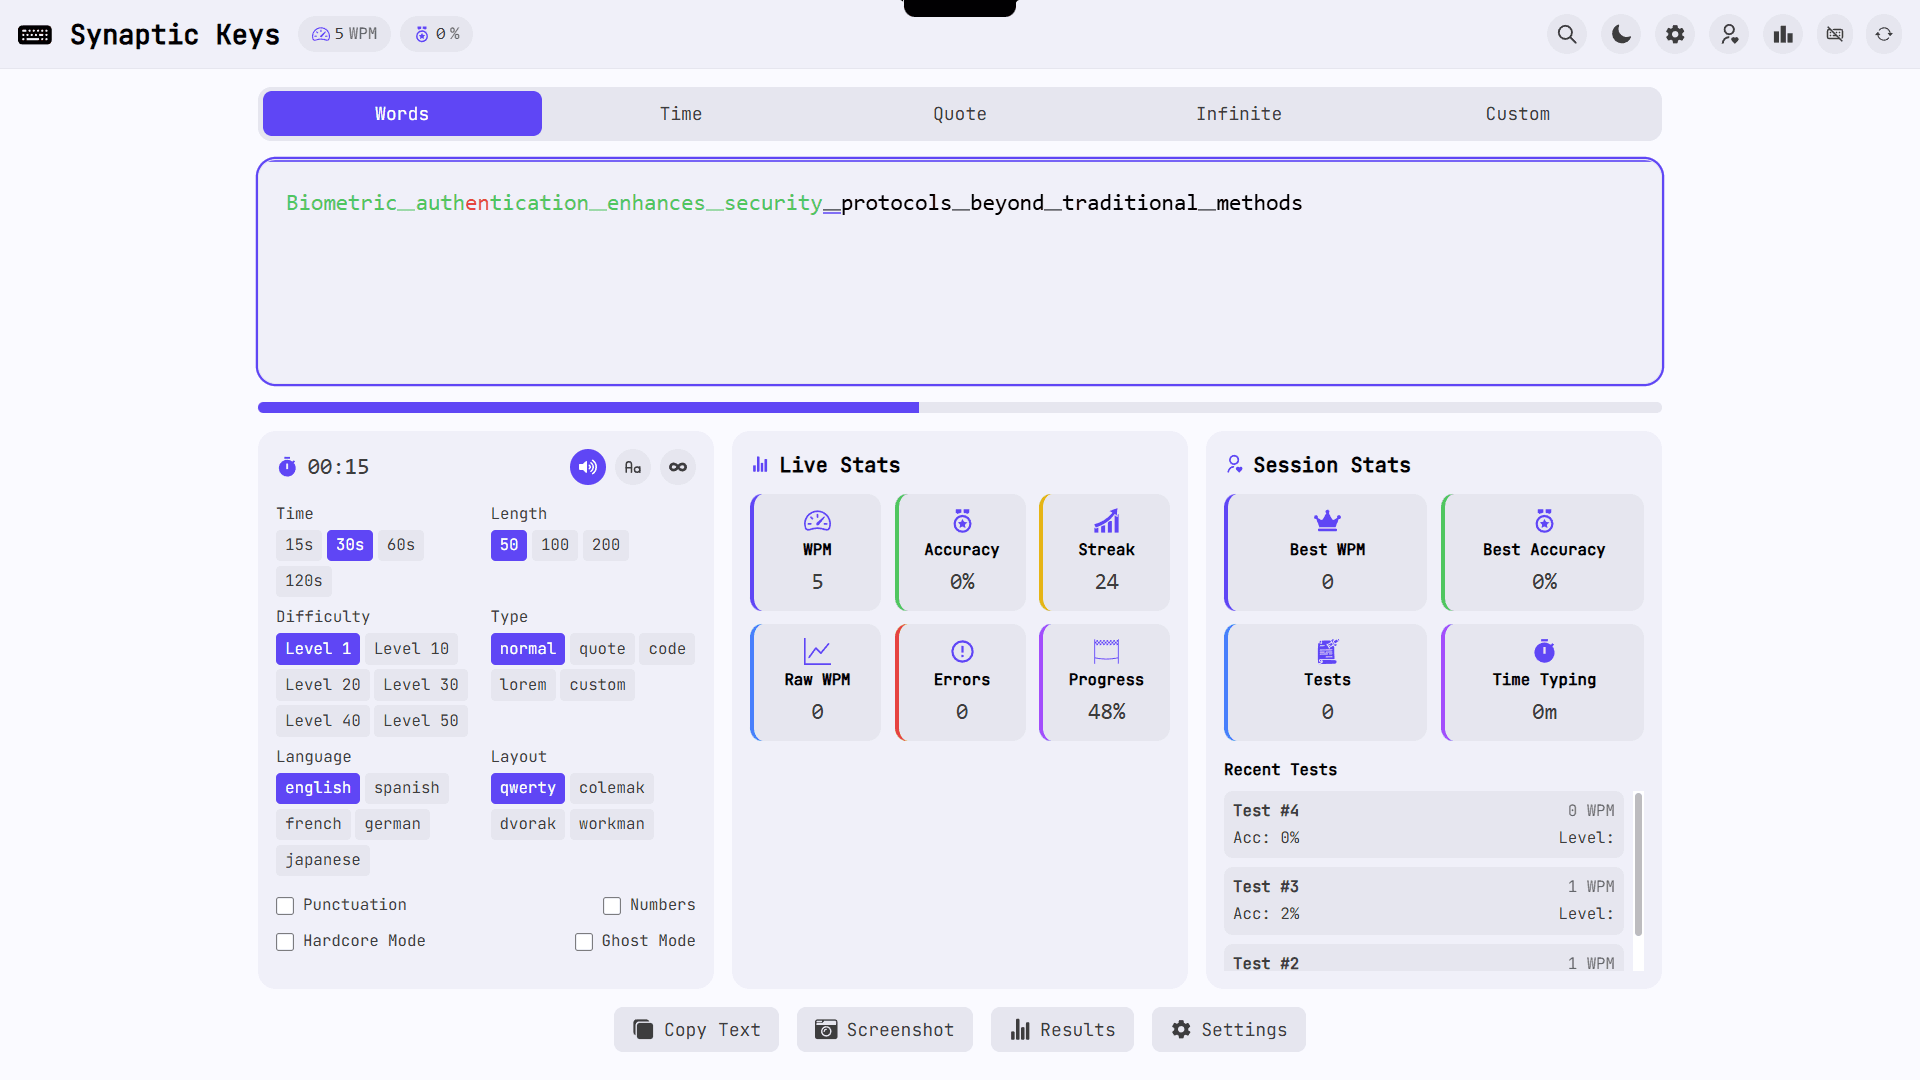The image size is (1920, 1080).
Task: Select the lorem text type
Action: tap(523, 685)
